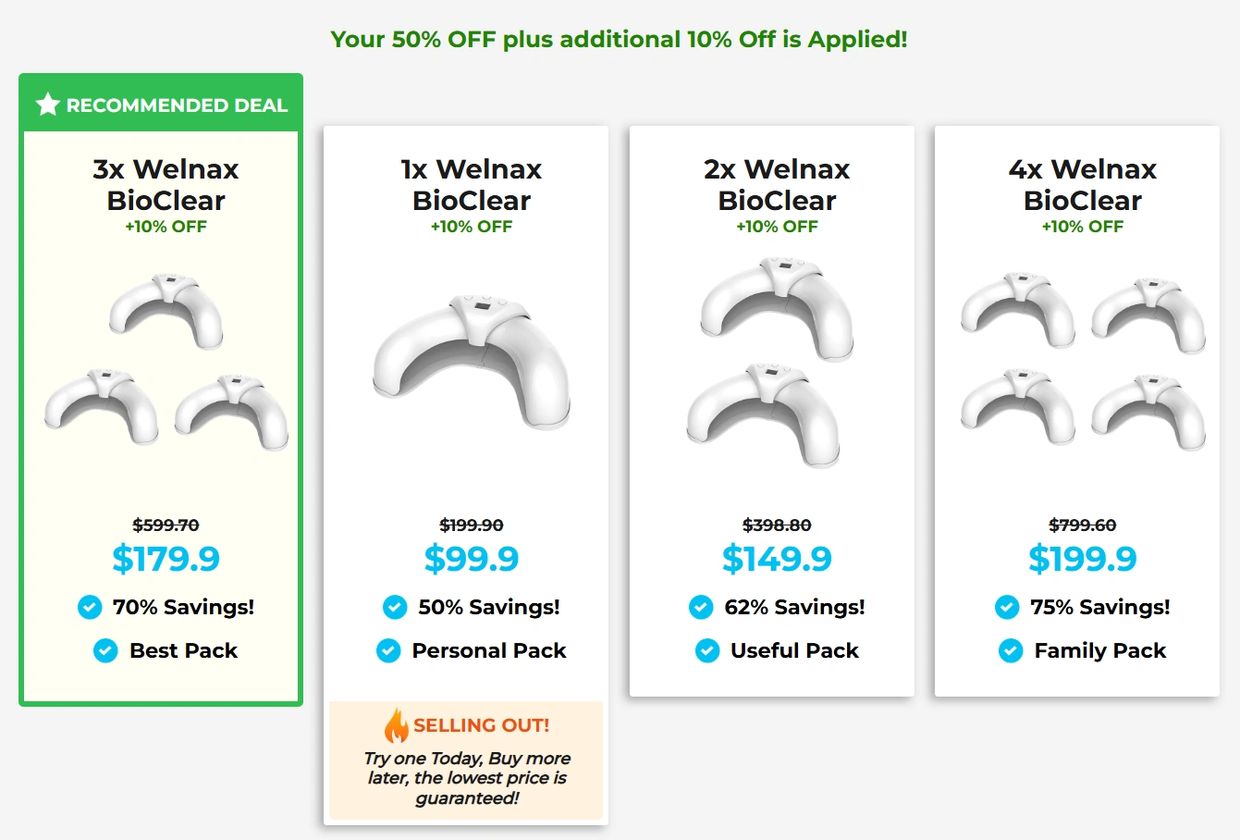Click the $179.9 price in recommended deal

166,559
